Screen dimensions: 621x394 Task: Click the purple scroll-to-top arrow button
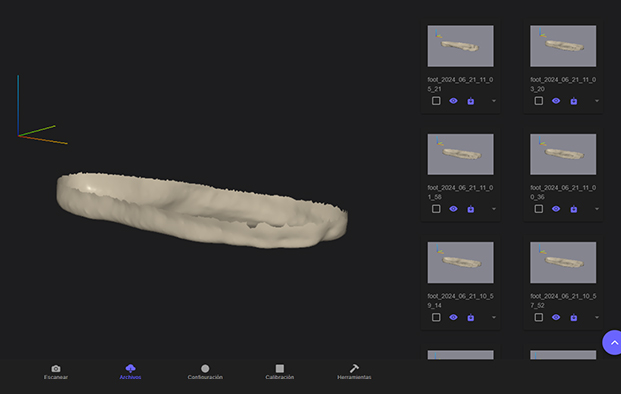(613, 343)
